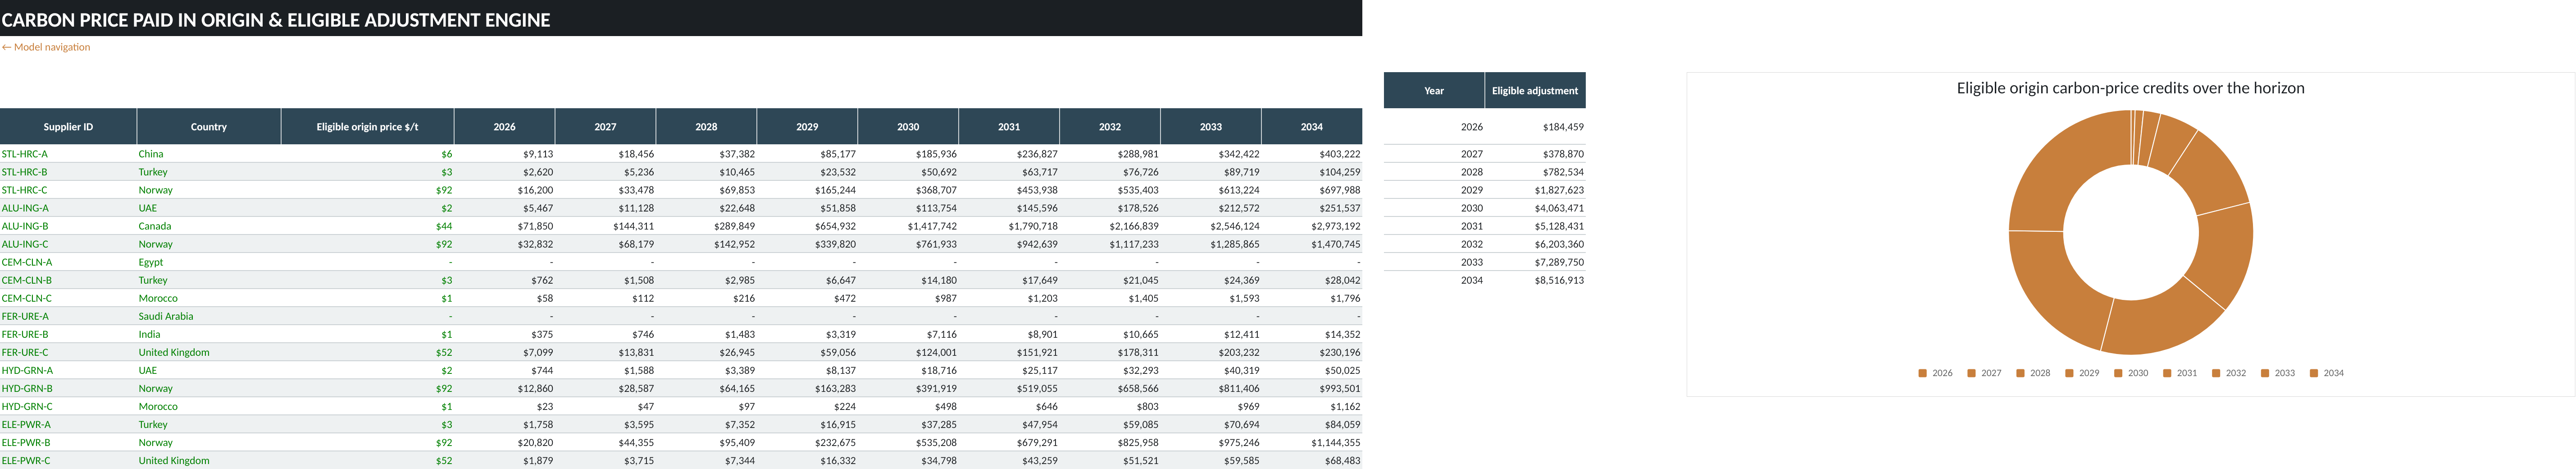Select the $1,470,745 value for ALU-ING-C
Screen dimensions: 2576x469
tap(1312, 244)
